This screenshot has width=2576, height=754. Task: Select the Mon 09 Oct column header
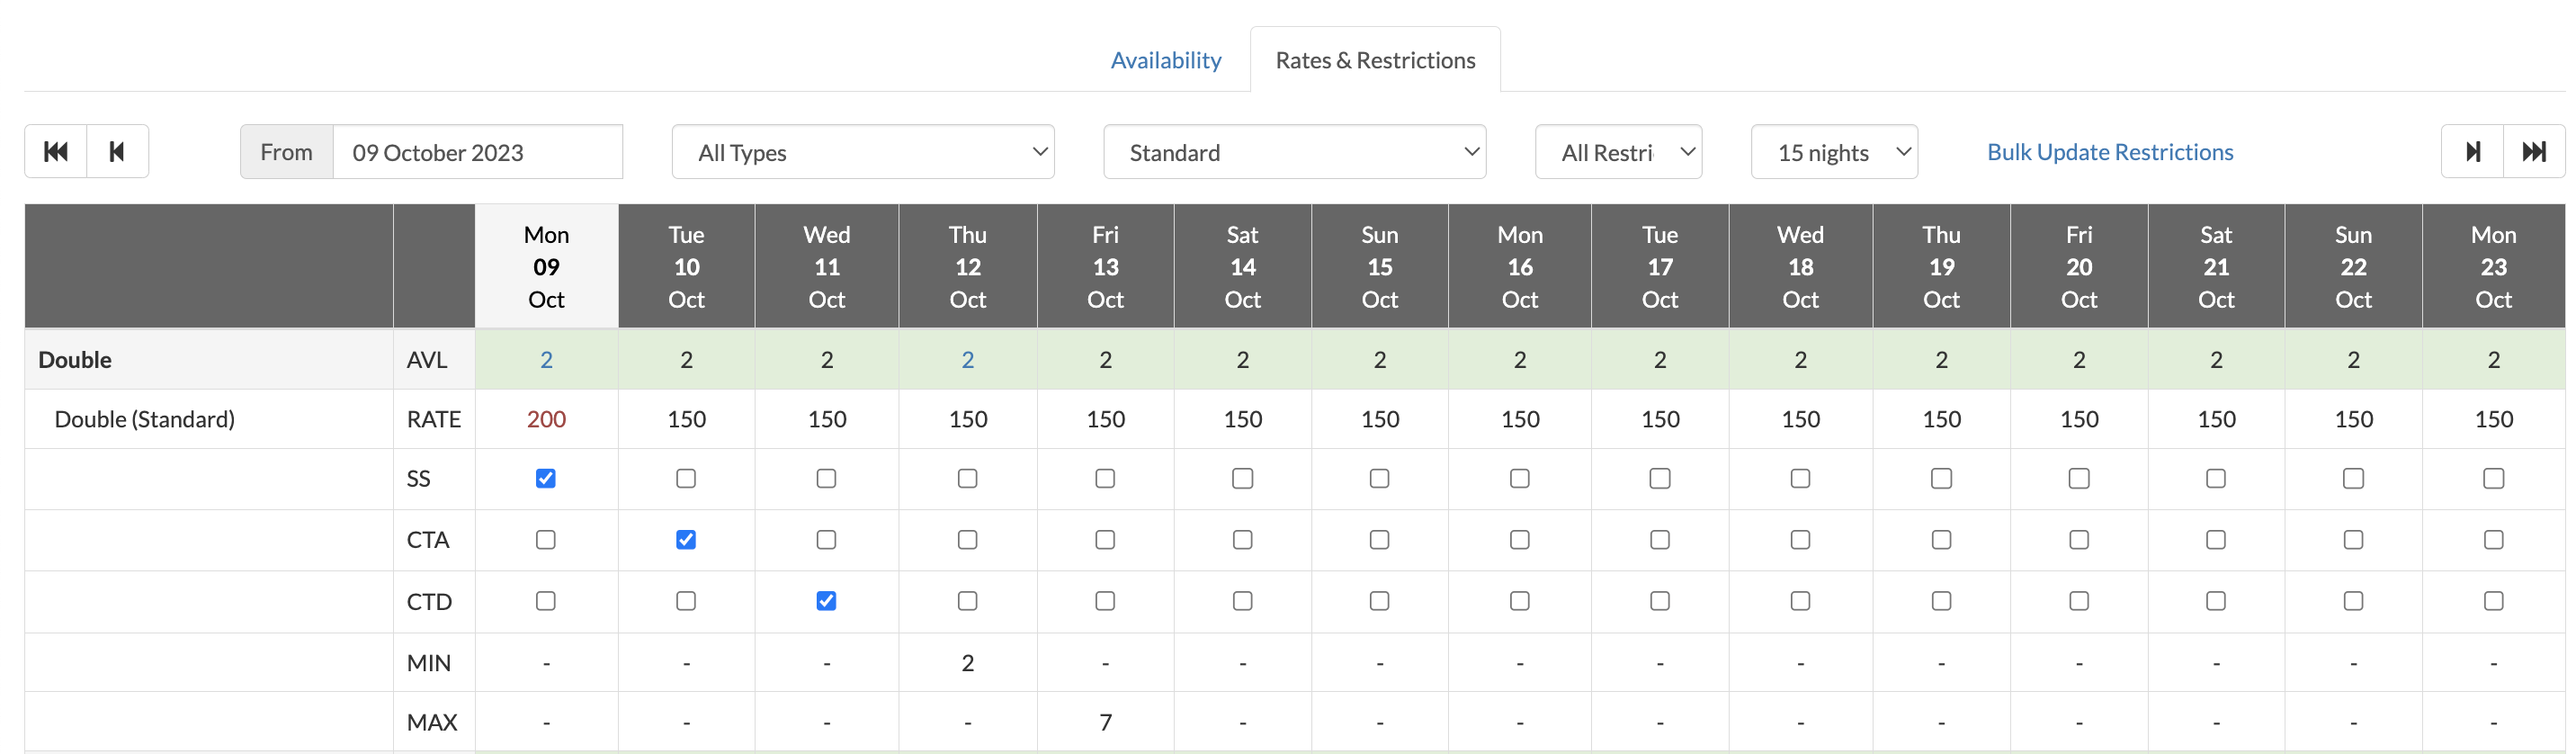point(547,267)
